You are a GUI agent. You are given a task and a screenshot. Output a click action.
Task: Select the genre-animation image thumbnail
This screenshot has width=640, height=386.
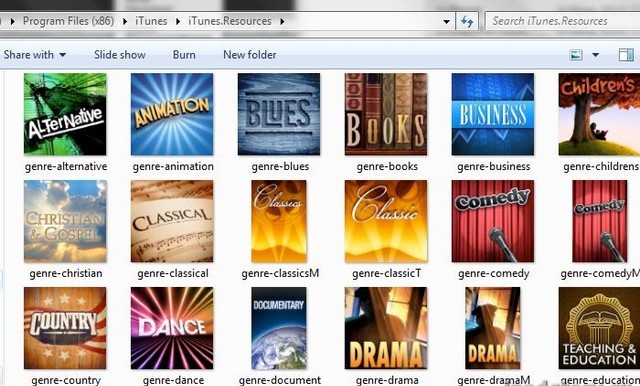pos(172,114)
